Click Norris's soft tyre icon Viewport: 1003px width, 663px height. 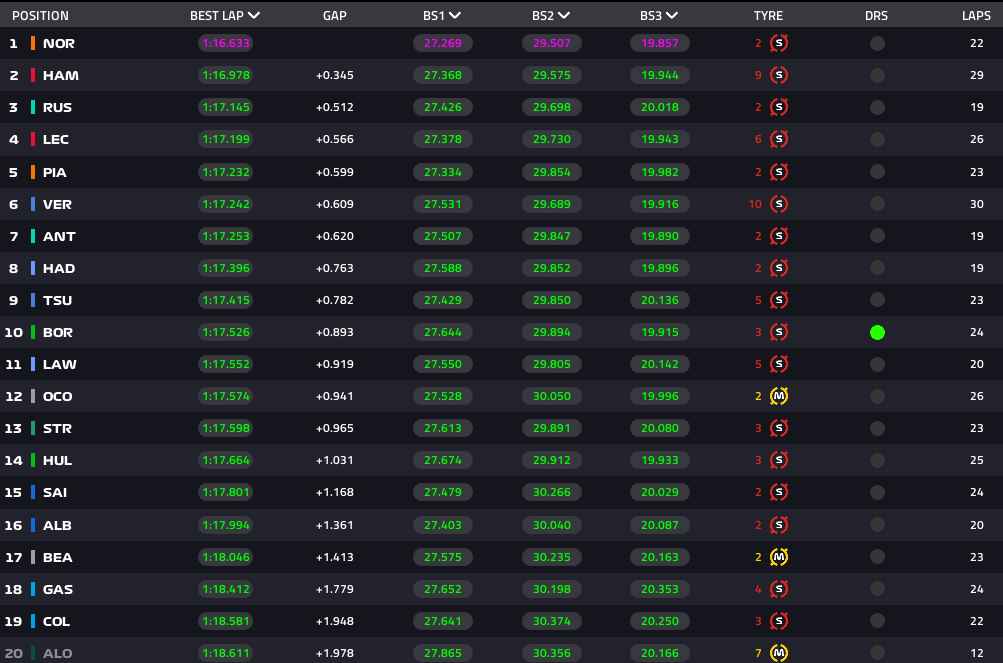[x=779, y=43]
